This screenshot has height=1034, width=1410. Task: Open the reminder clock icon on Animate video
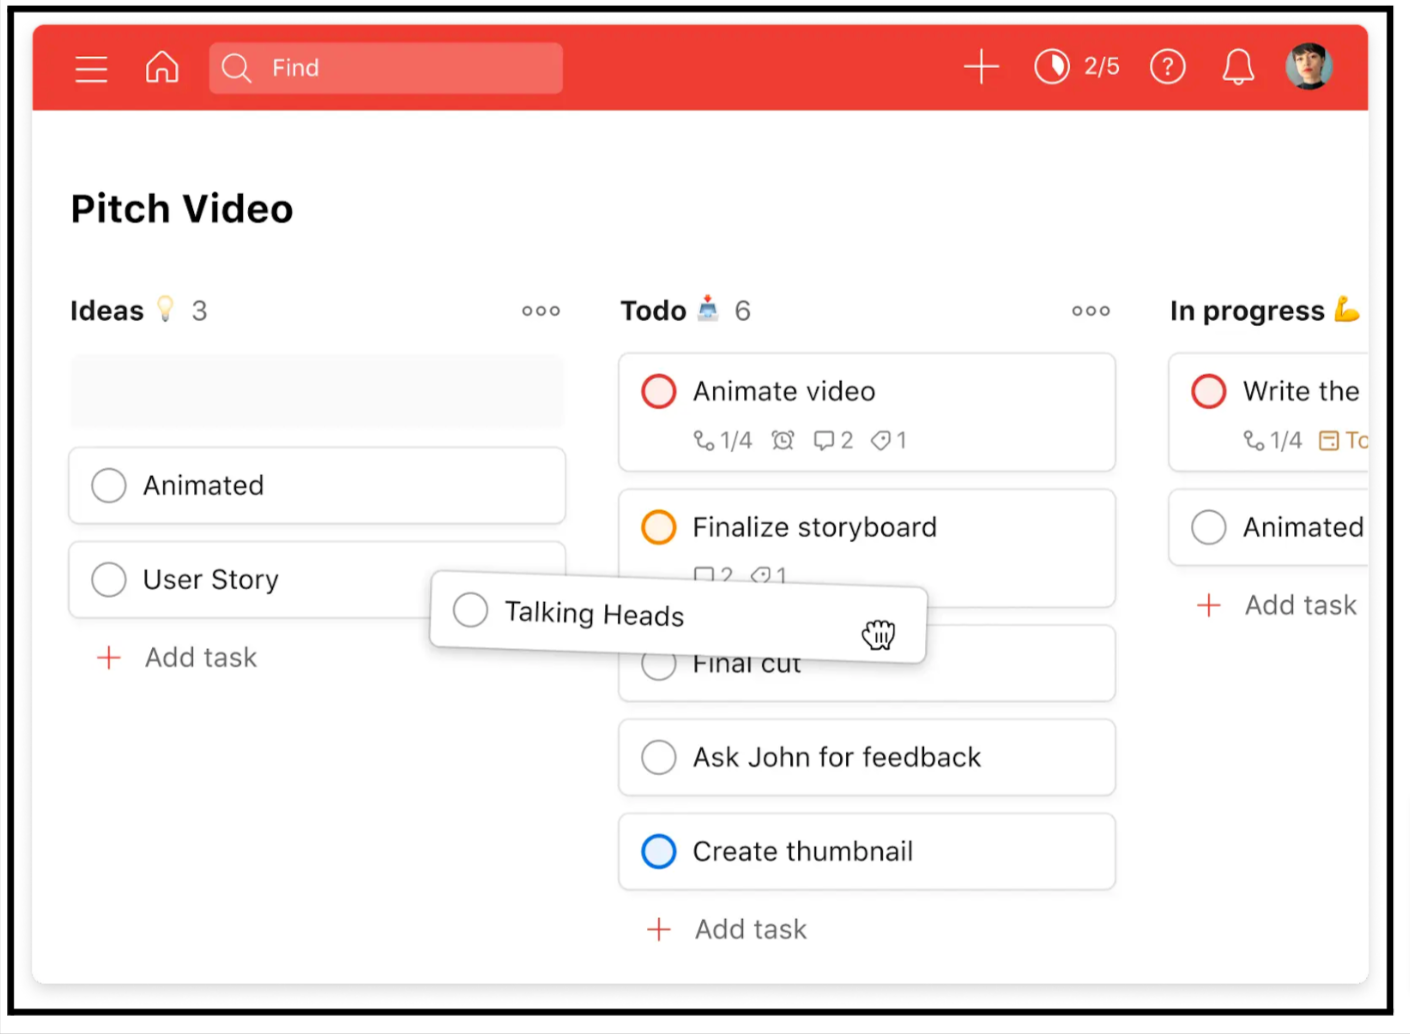782,440
